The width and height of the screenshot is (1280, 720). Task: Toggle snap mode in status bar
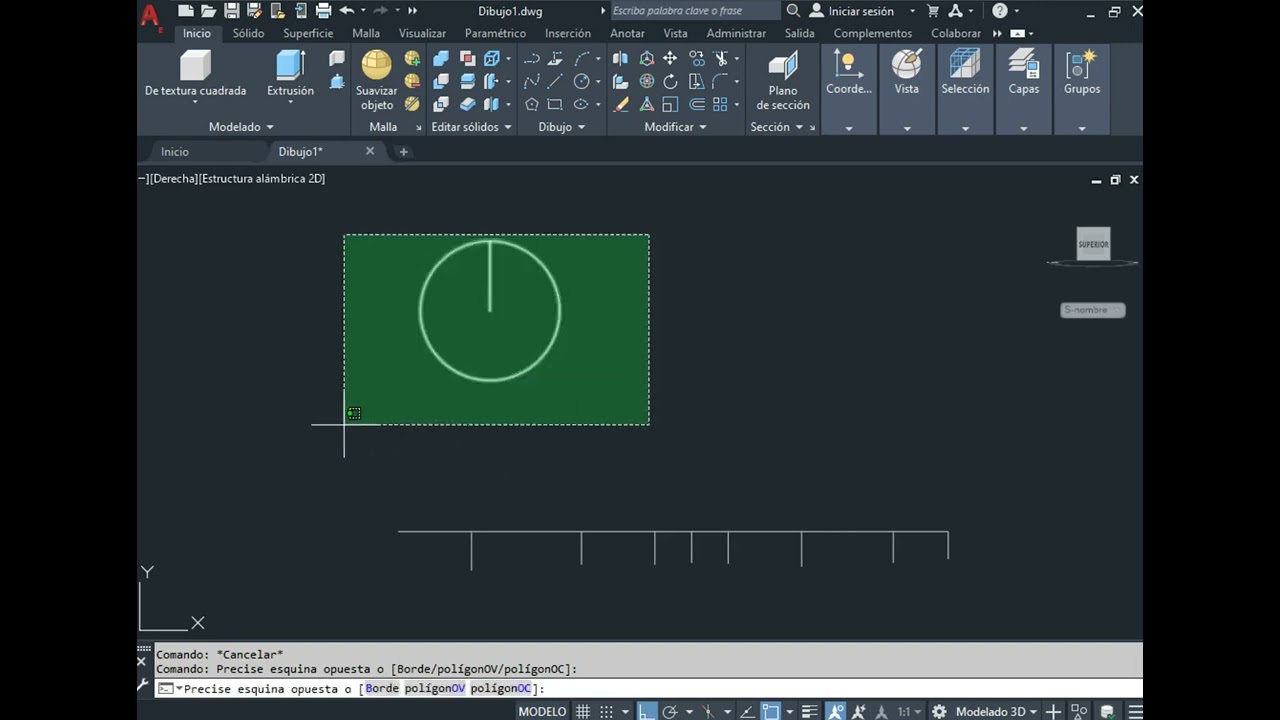[x=606, y=712]
